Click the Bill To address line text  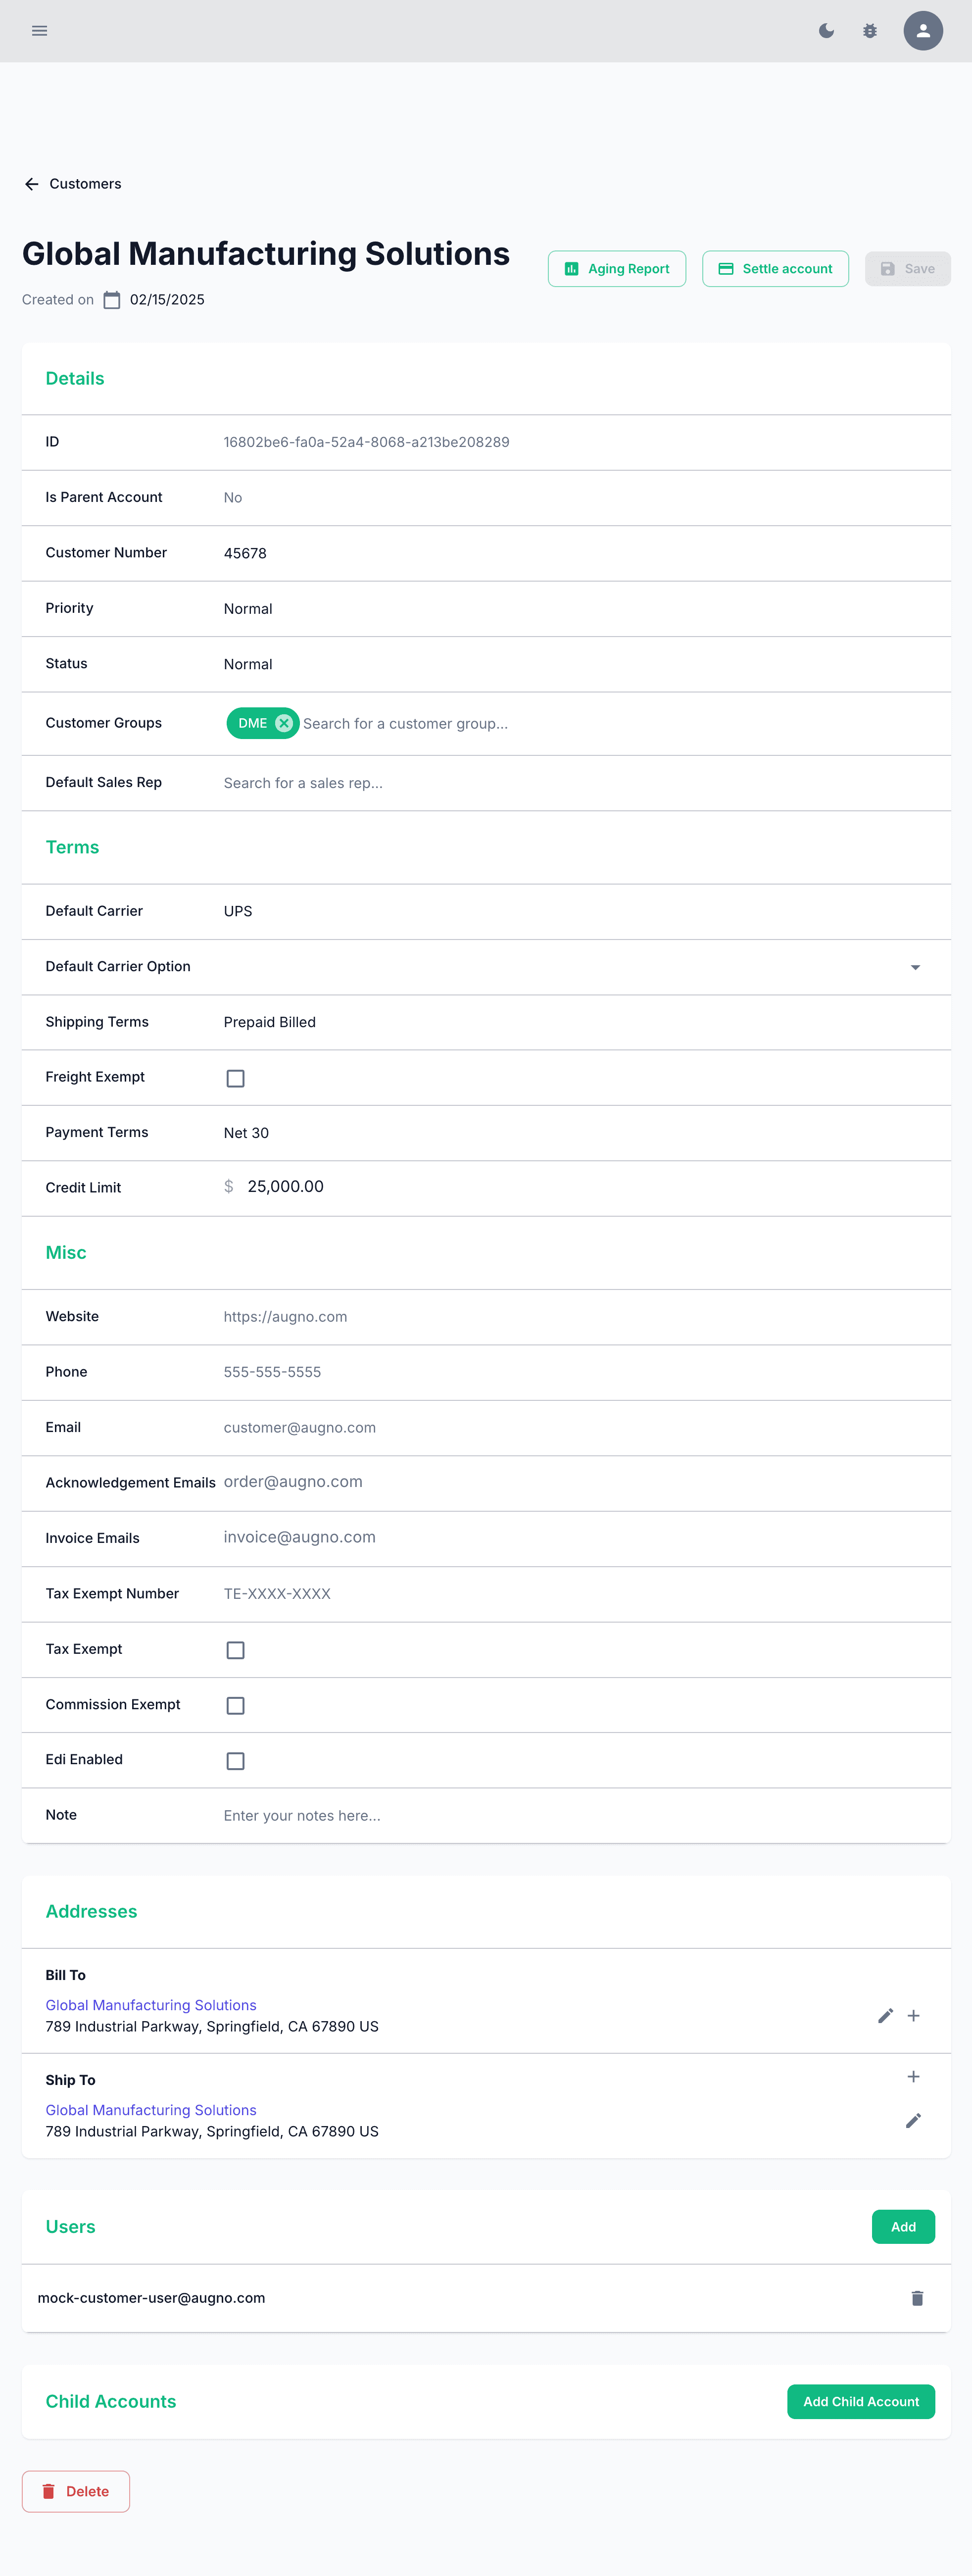212,2027
